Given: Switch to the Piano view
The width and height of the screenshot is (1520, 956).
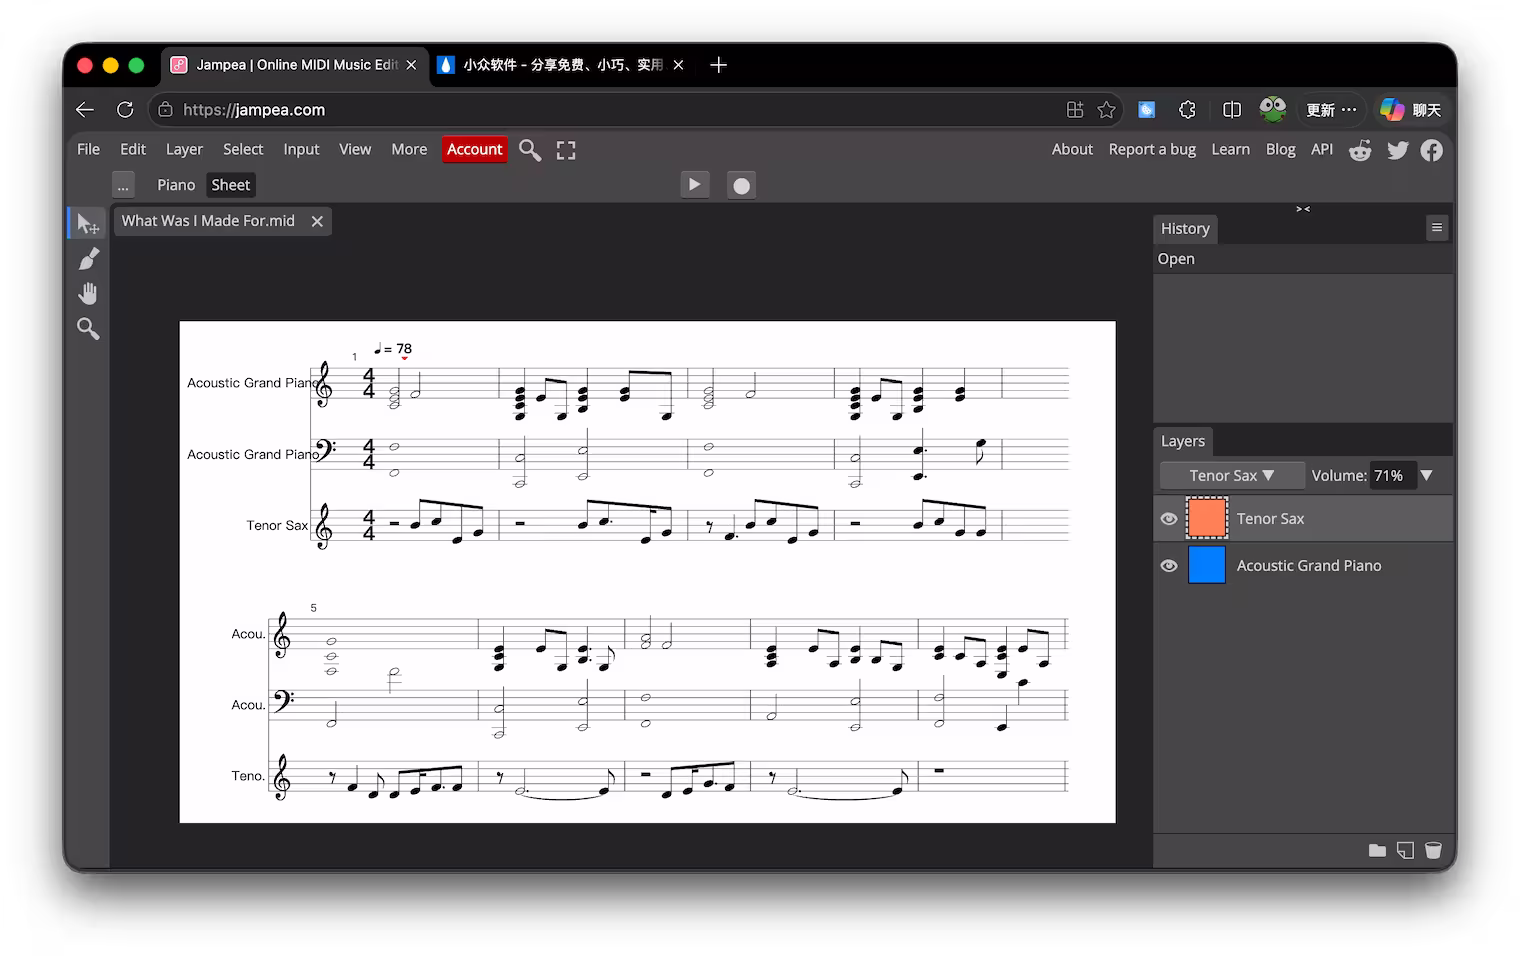Looking at the screenshot, I should tap(176, 185).
